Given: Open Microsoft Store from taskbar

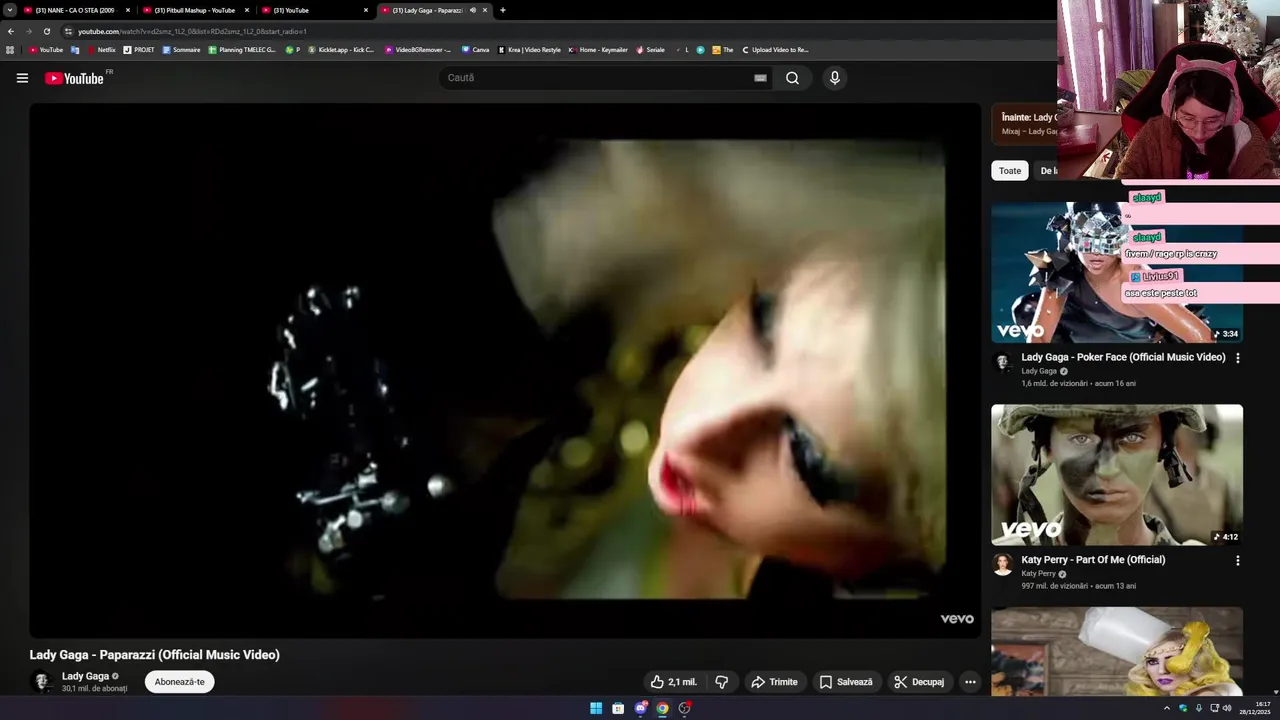Looking at the screenshot, I should (618, 708).
